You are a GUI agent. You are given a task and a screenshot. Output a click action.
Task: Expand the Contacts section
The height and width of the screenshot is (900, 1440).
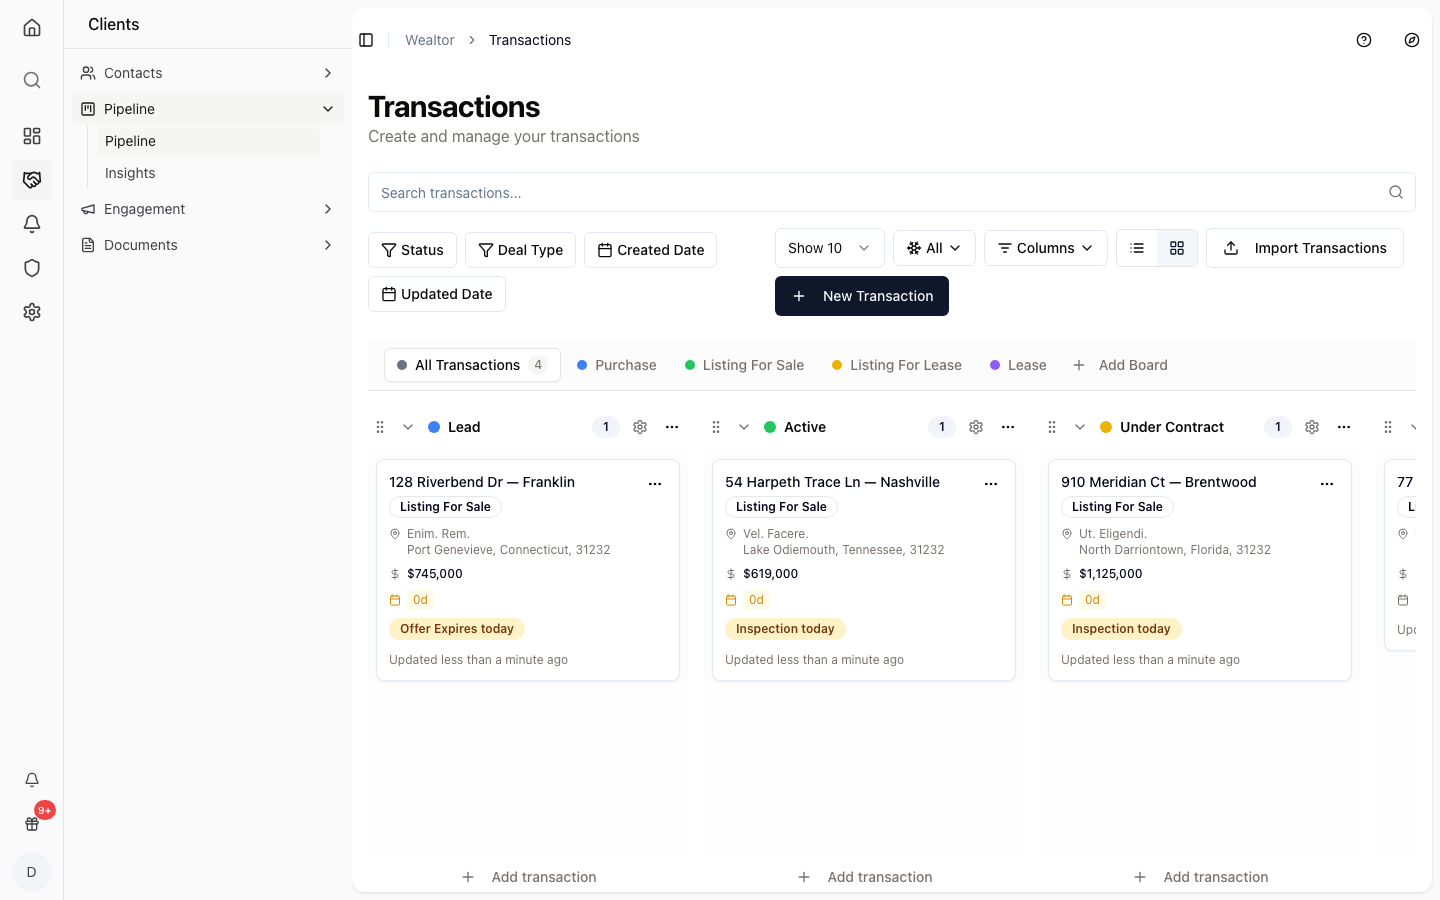[208, 73]
